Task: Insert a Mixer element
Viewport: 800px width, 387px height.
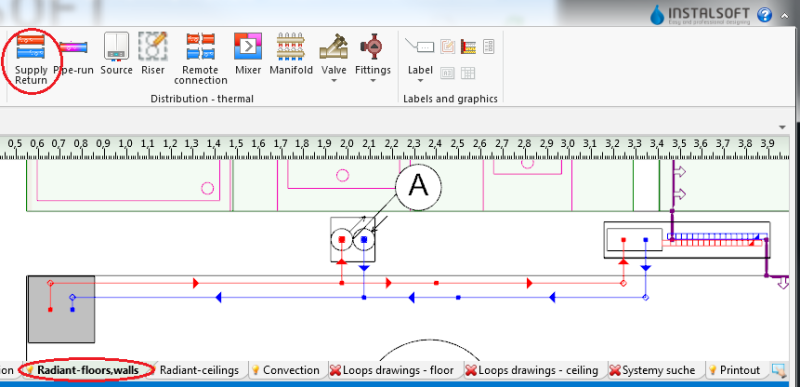Action: point(248,55)
